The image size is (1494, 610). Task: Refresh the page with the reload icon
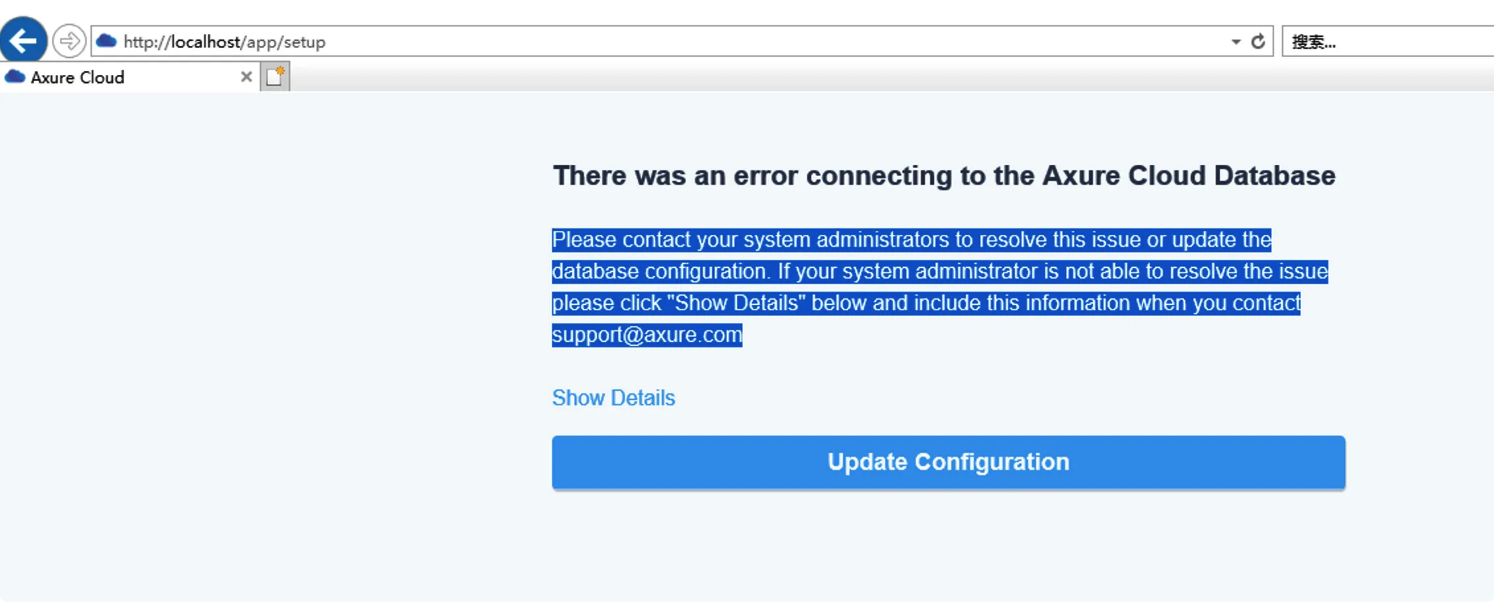click(1258, 41)
